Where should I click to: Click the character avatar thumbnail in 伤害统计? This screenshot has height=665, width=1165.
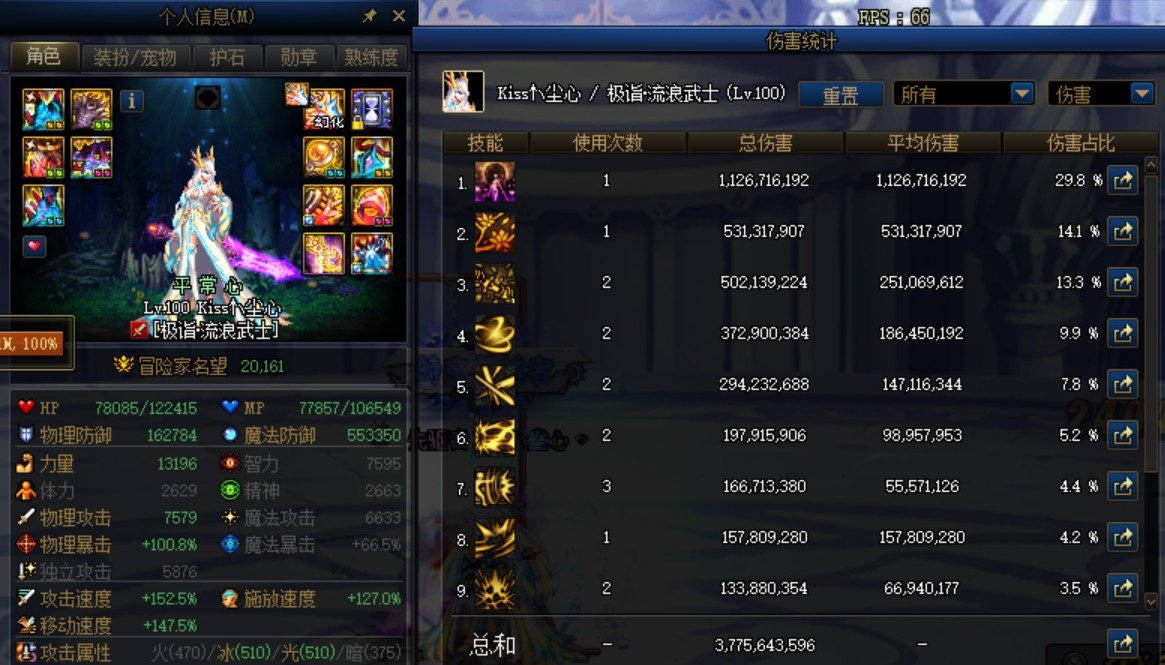463,92
